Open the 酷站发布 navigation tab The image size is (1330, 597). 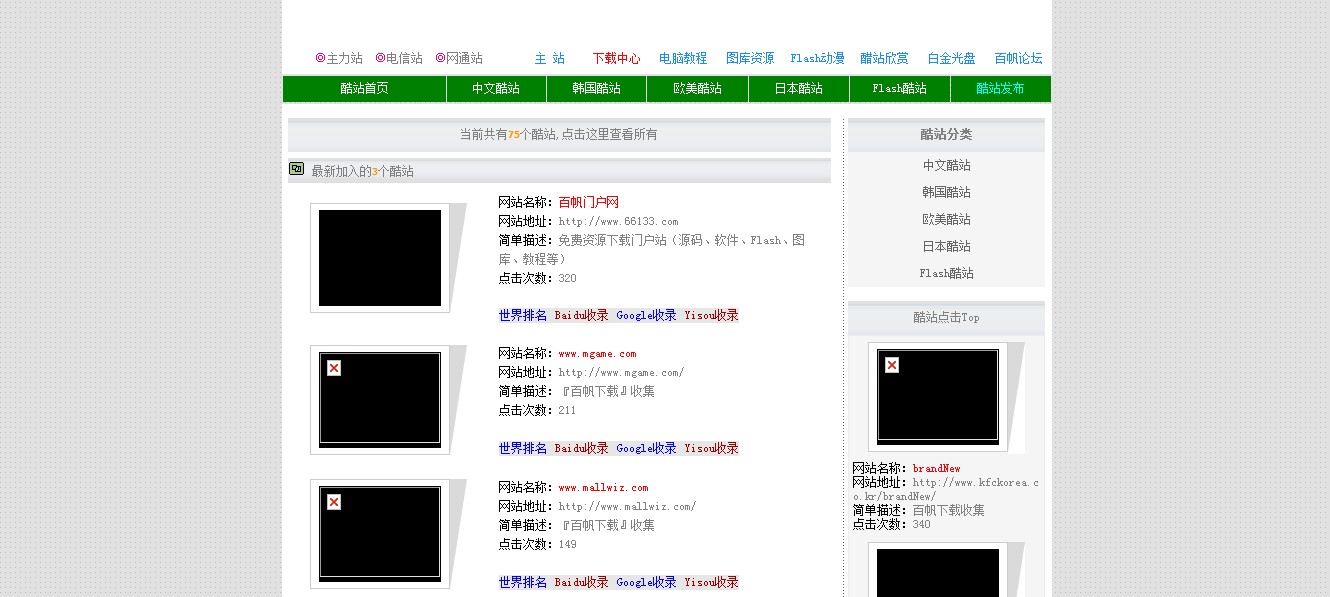point(1000,89)
